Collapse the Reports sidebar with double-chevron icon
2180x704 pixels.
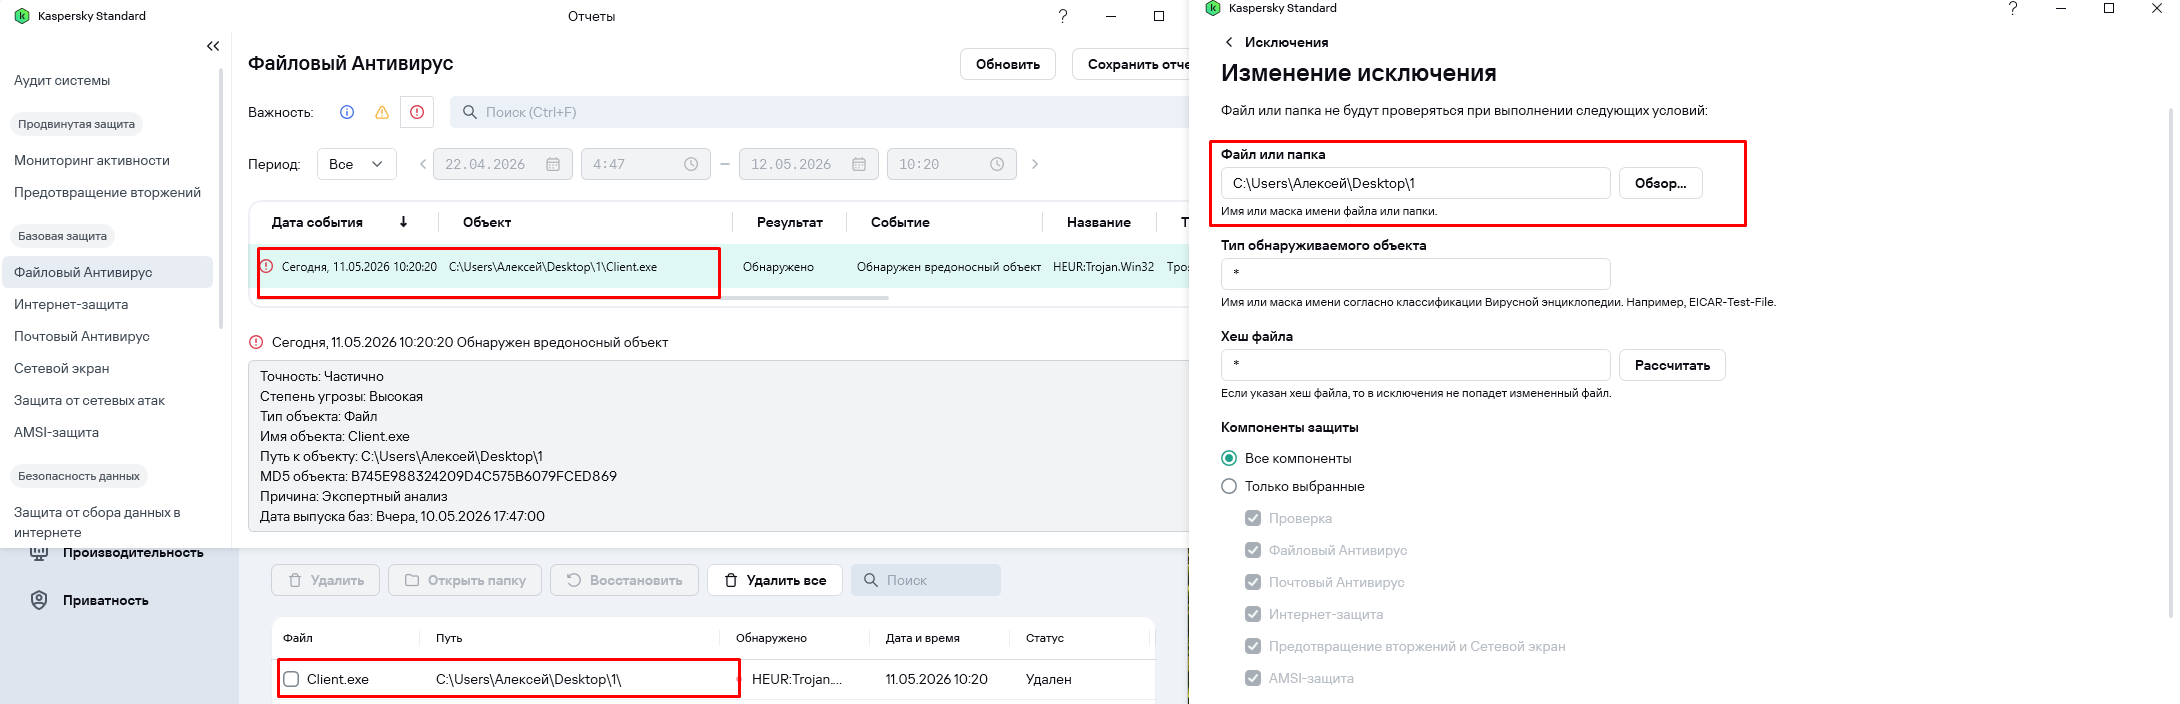(x=213, y=46)
